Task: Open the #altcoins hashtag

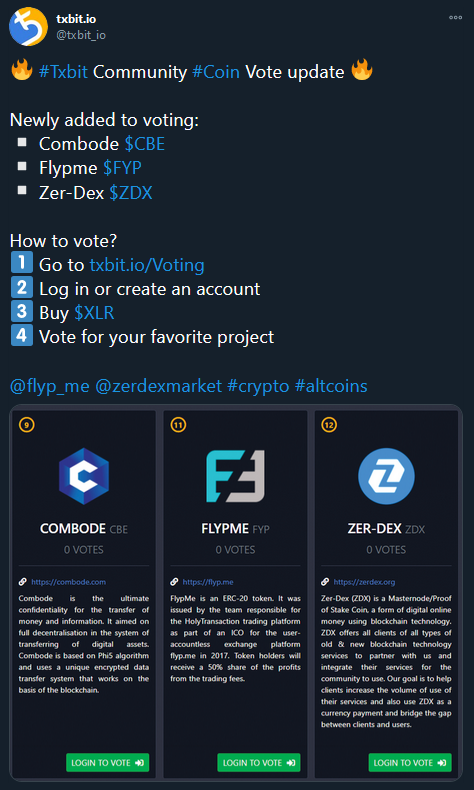Action: click(x=331, y=386)
